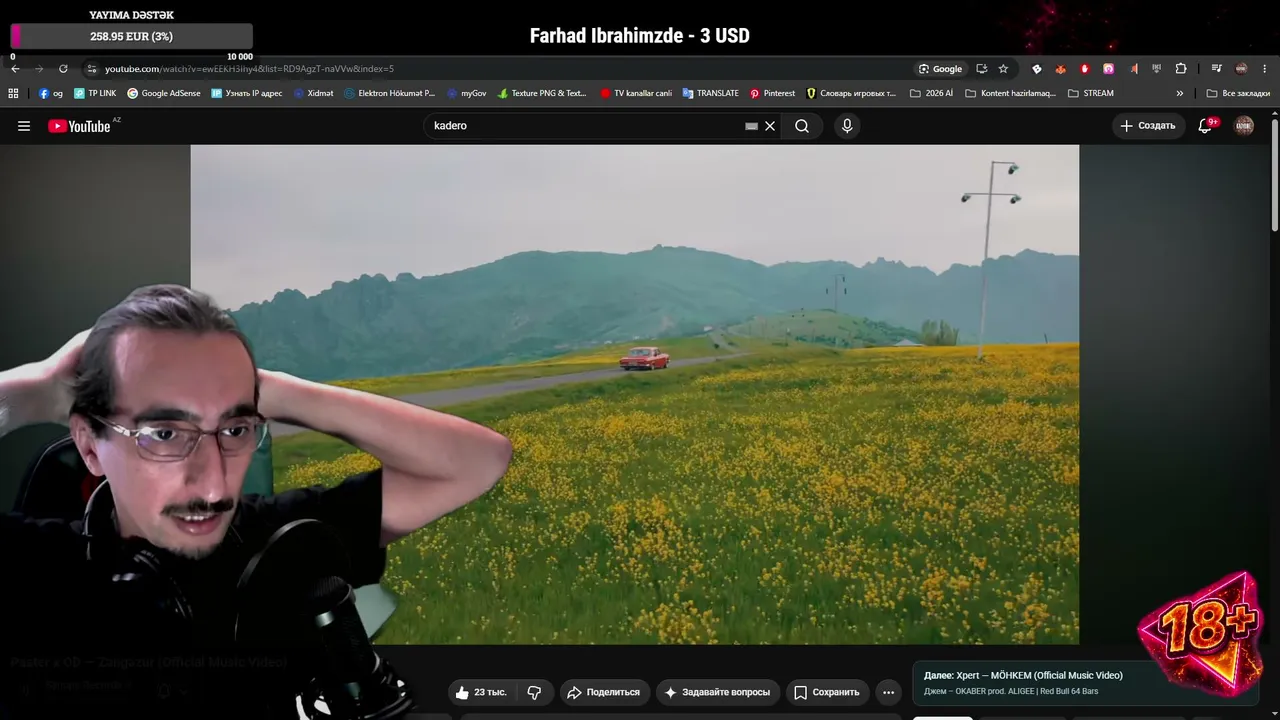The width and height of the screenshot is (1280, 720).
Task: Expand the 2026 AI bookmark folder
Action: [x=932, y=93]
